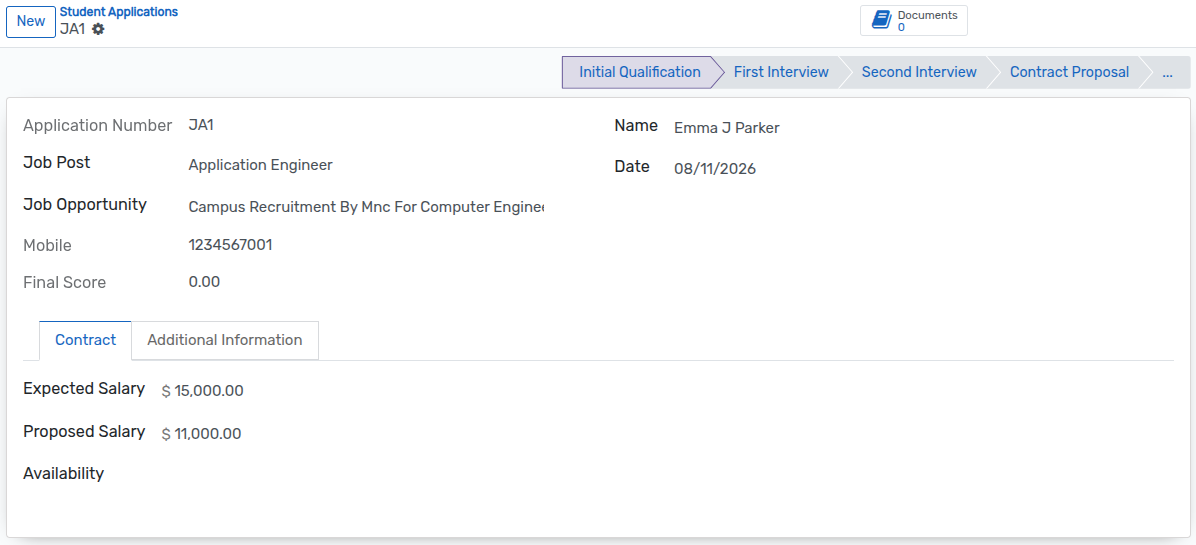Screen dimensions: 1196x545
Task: Edit Expected Salary $ 15,000.00
Action: 203,391
